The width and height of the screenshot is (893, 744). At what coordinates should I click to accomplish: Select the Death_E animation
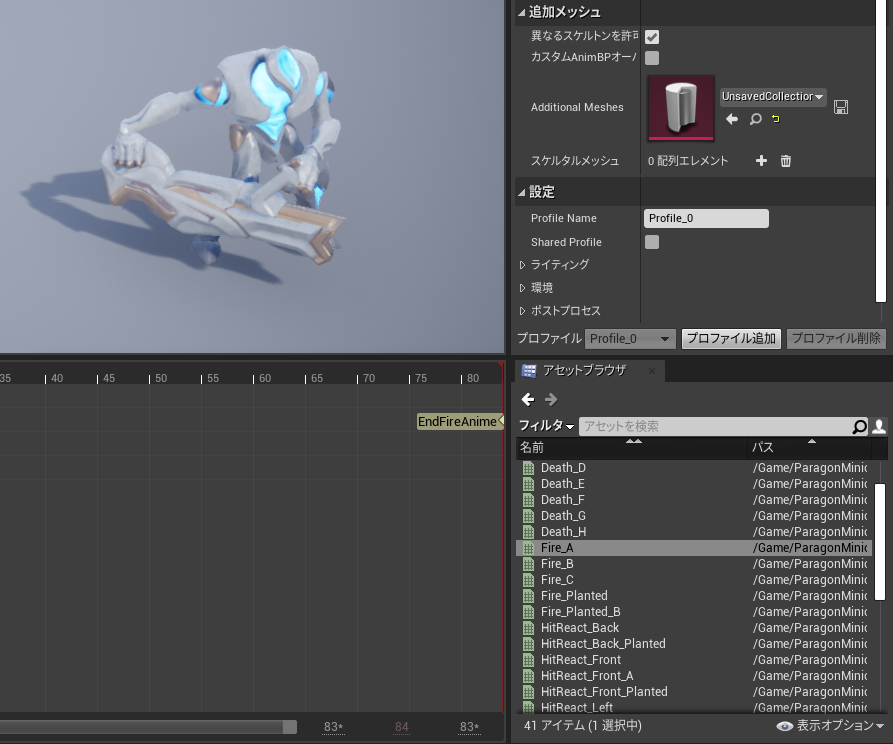tap(694, 484)
